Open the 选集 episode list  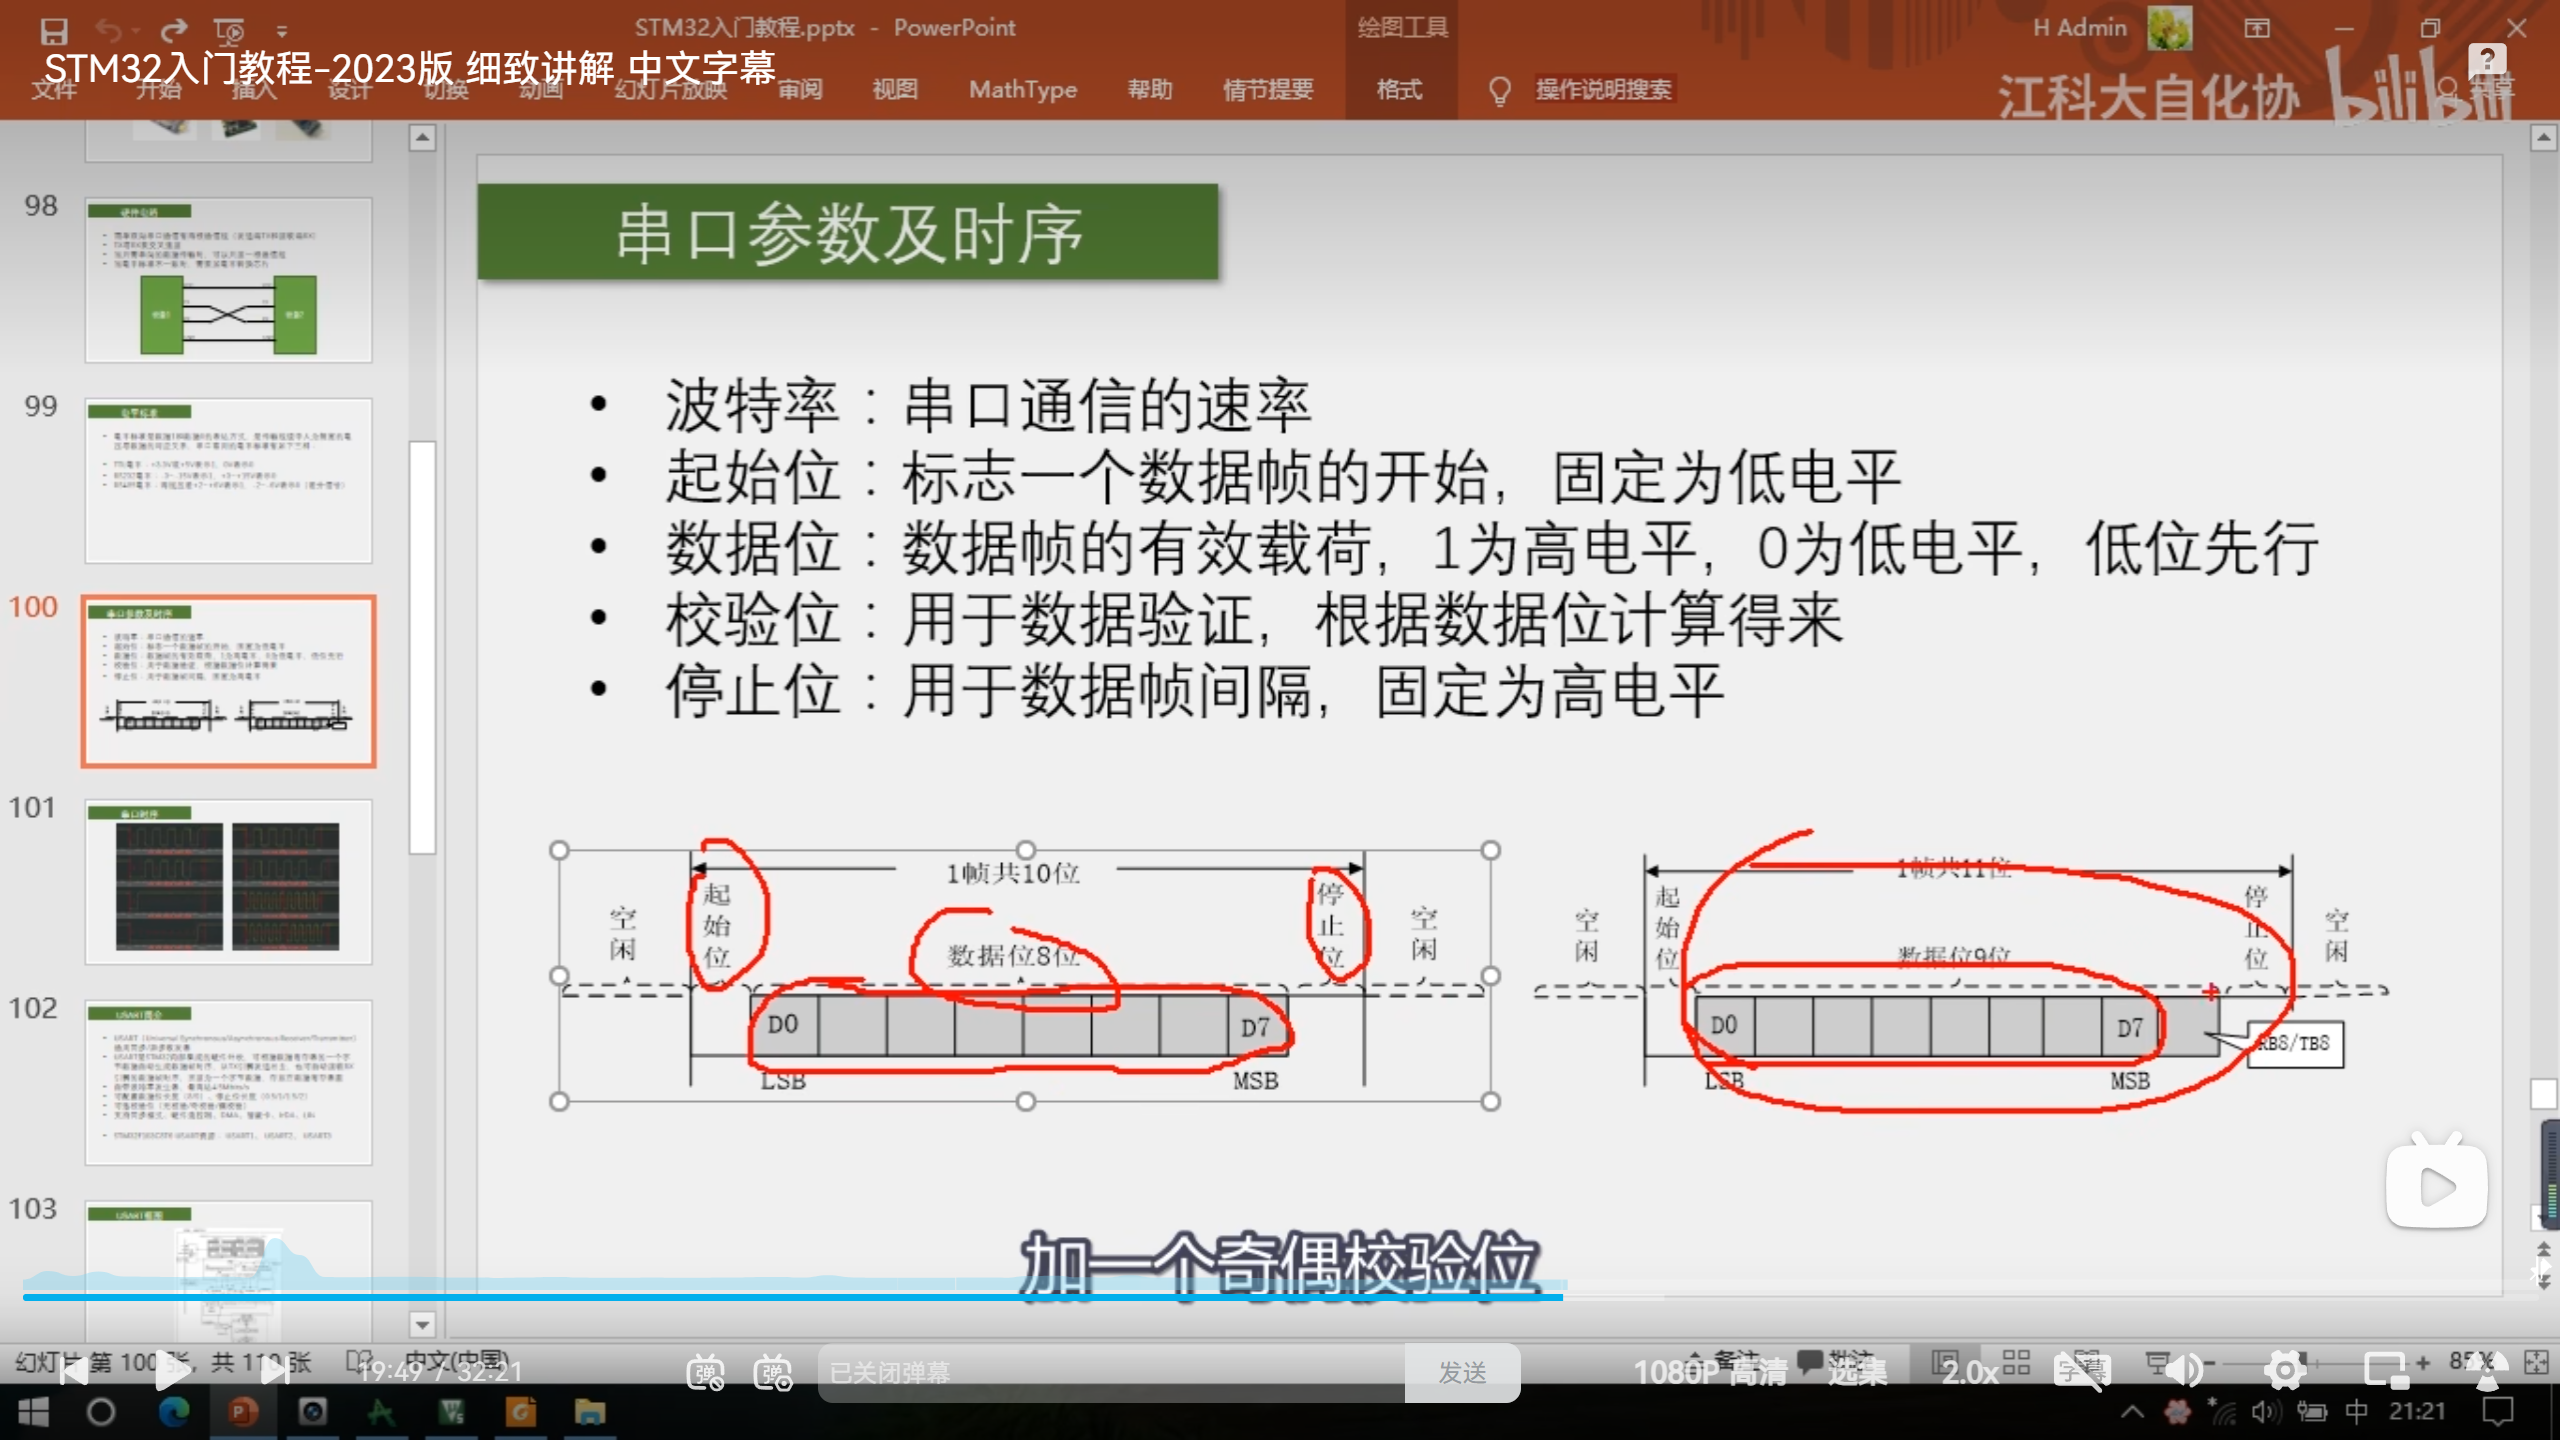pyautogui.click(x=1857, y=1372)
